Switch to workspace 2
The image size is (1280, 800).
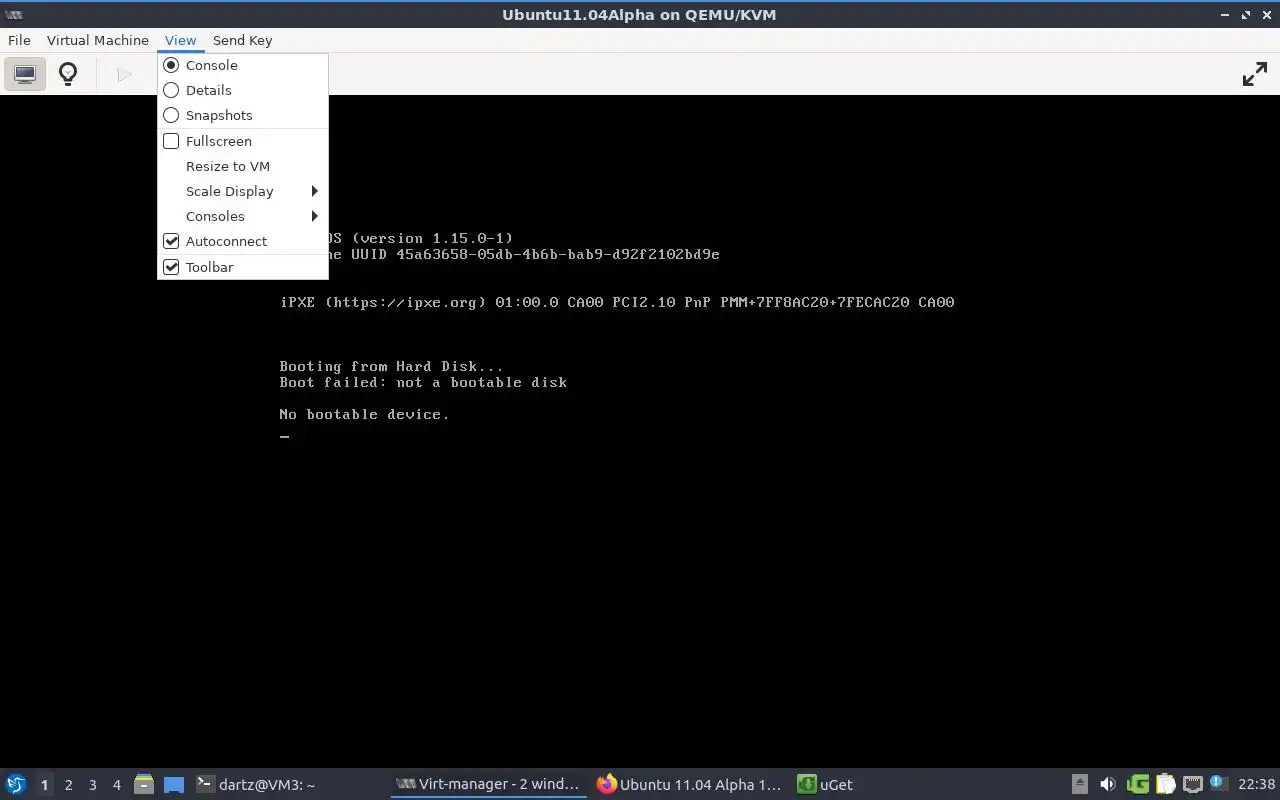(68, 785)
